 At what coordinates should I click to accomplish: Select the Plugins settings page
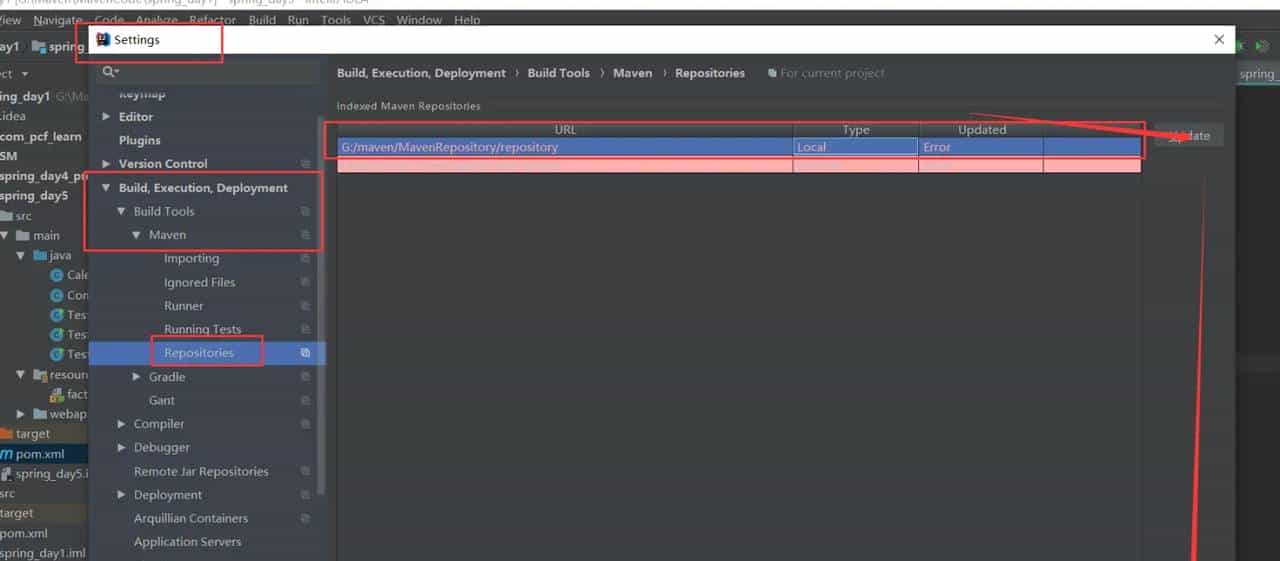[139, 141]
